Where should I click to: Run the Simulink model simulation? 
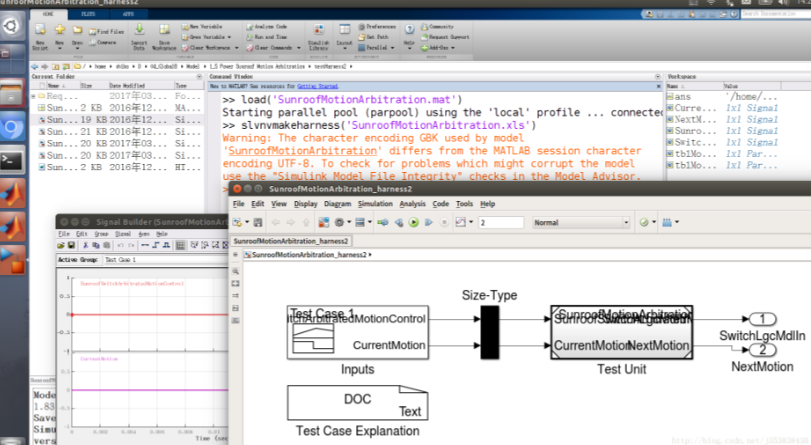click(x=415, y=222)
